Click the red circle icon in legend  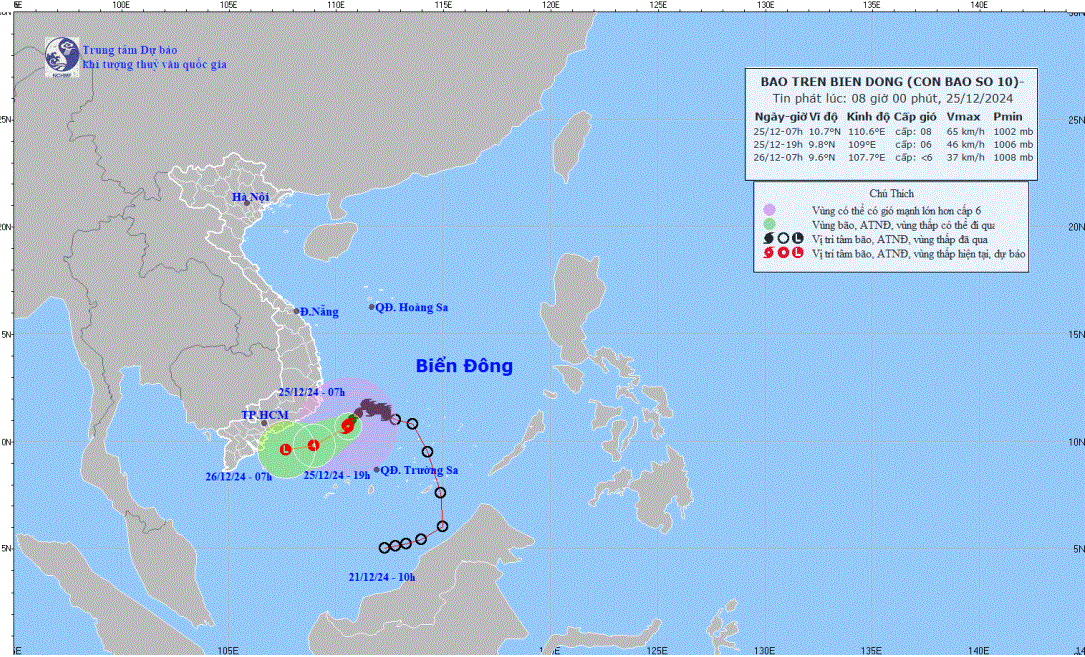click(783, 253)
